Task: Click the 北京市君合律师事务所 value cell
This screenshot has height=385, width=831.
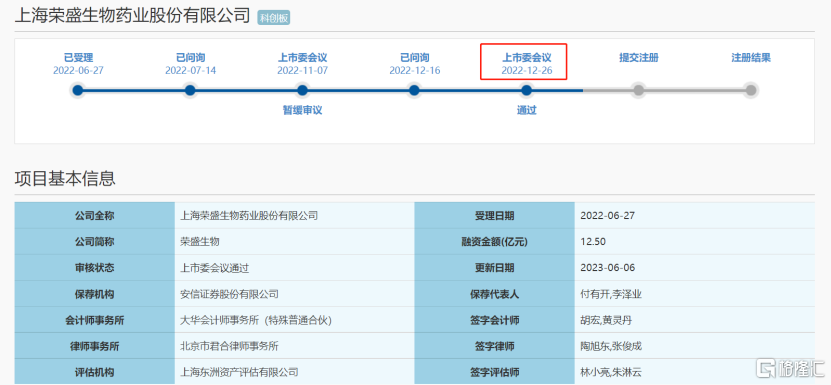Action: coord(294,346)
